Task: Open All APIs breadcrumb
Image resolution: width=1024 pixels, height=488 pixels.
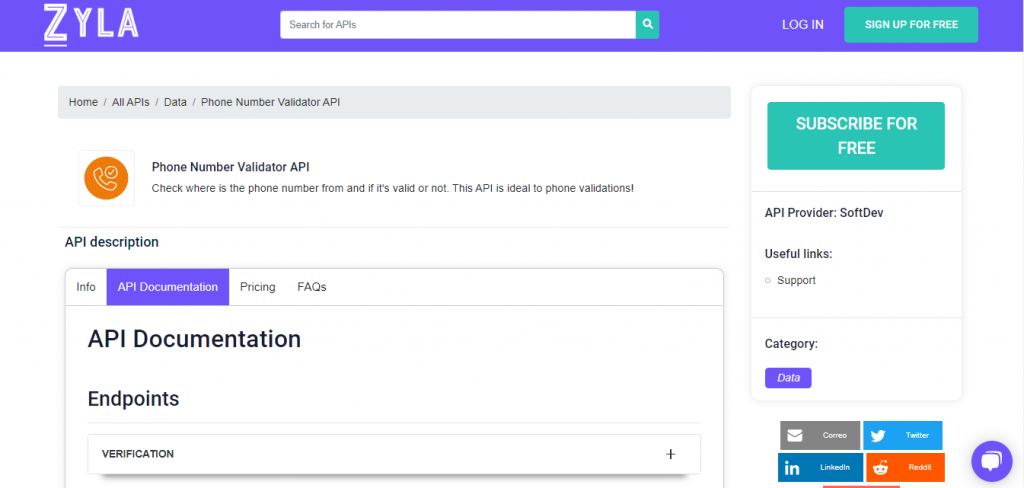Action: pos(131,102)
